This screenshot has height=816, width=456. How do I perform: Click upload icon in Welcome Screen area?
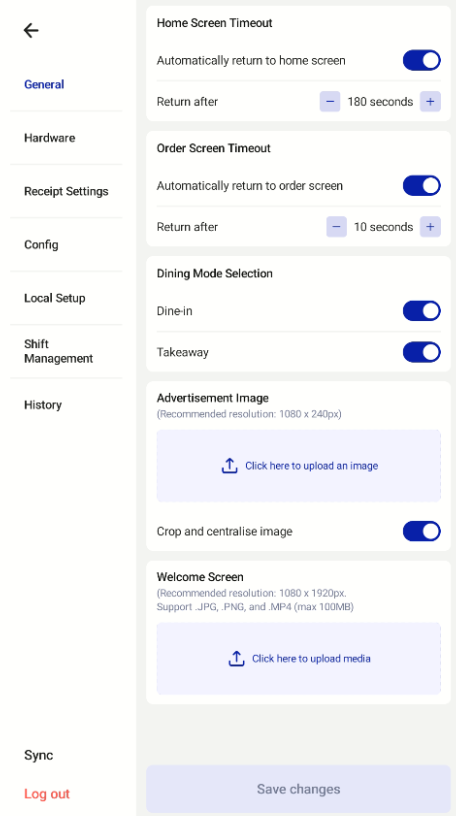point(236,658)
